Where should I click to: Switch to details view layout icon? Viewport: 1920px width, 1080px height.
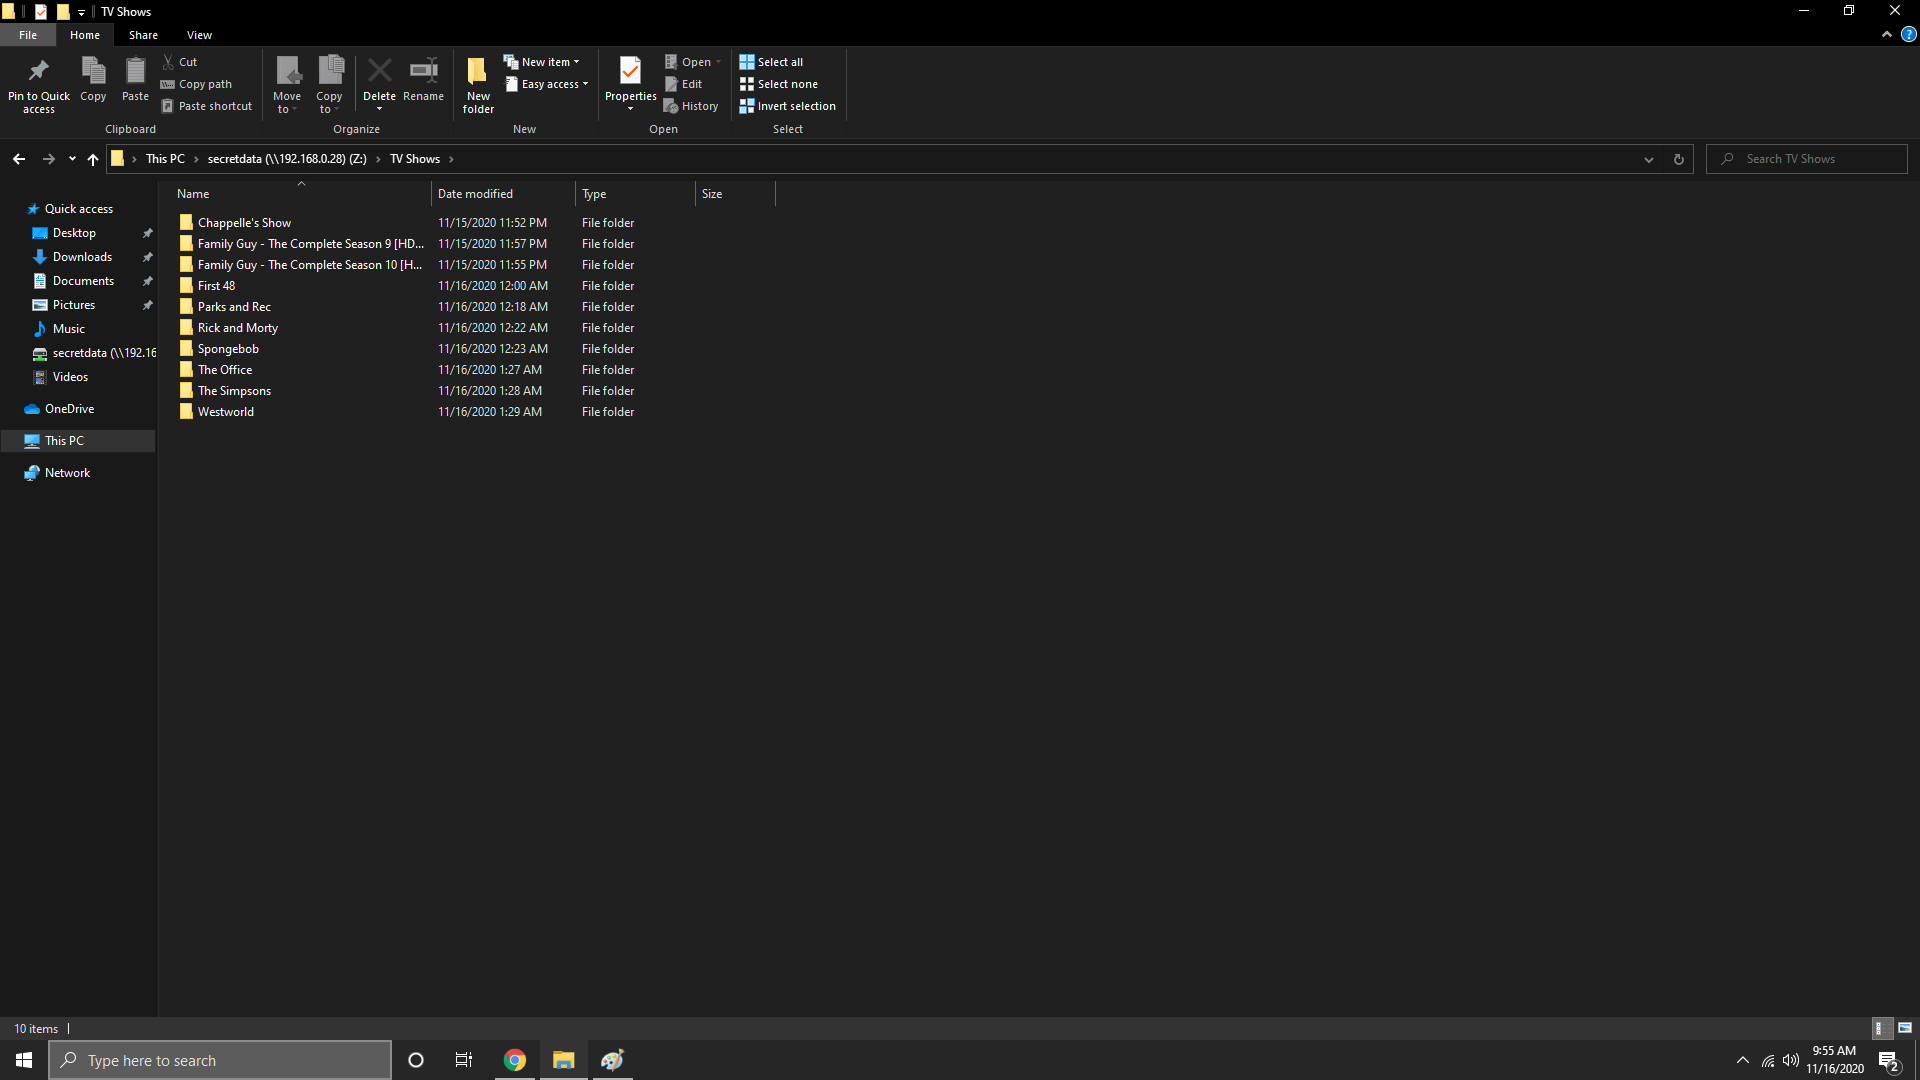(x=1881, y=1028)
